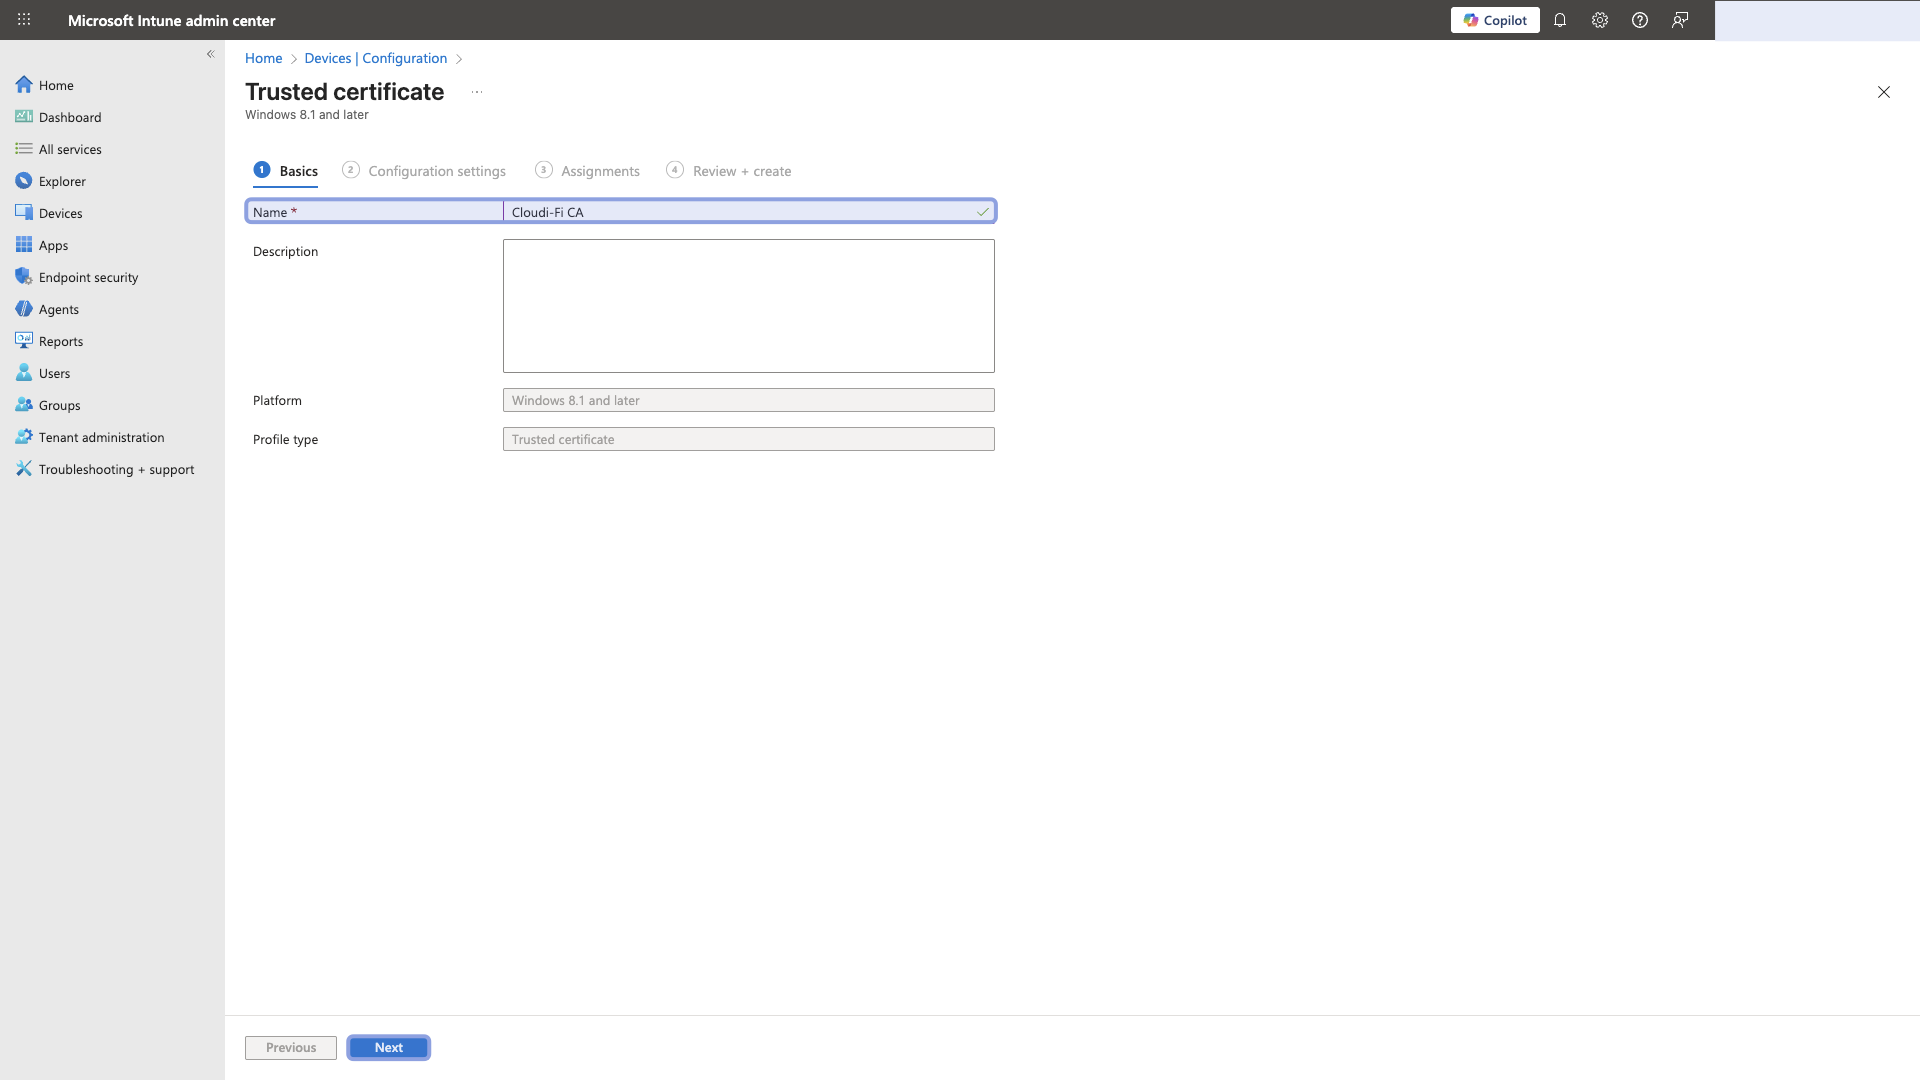Launch Copilot from the top bar
Image resolution: width=1920 pixels, height=1080 pixels.
(x=1495, y=20)
